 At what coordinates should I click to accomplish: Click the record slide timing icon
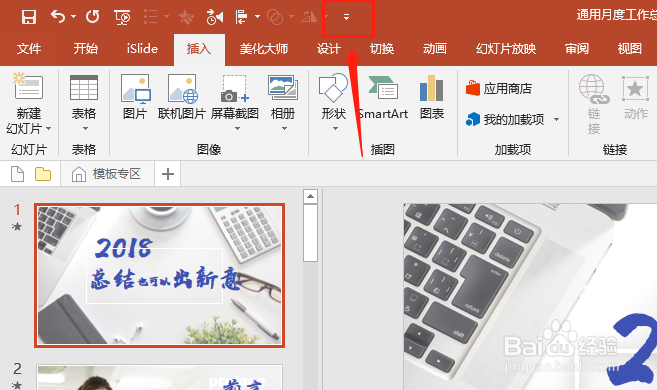pyautogui.click(x=215, y=17)
